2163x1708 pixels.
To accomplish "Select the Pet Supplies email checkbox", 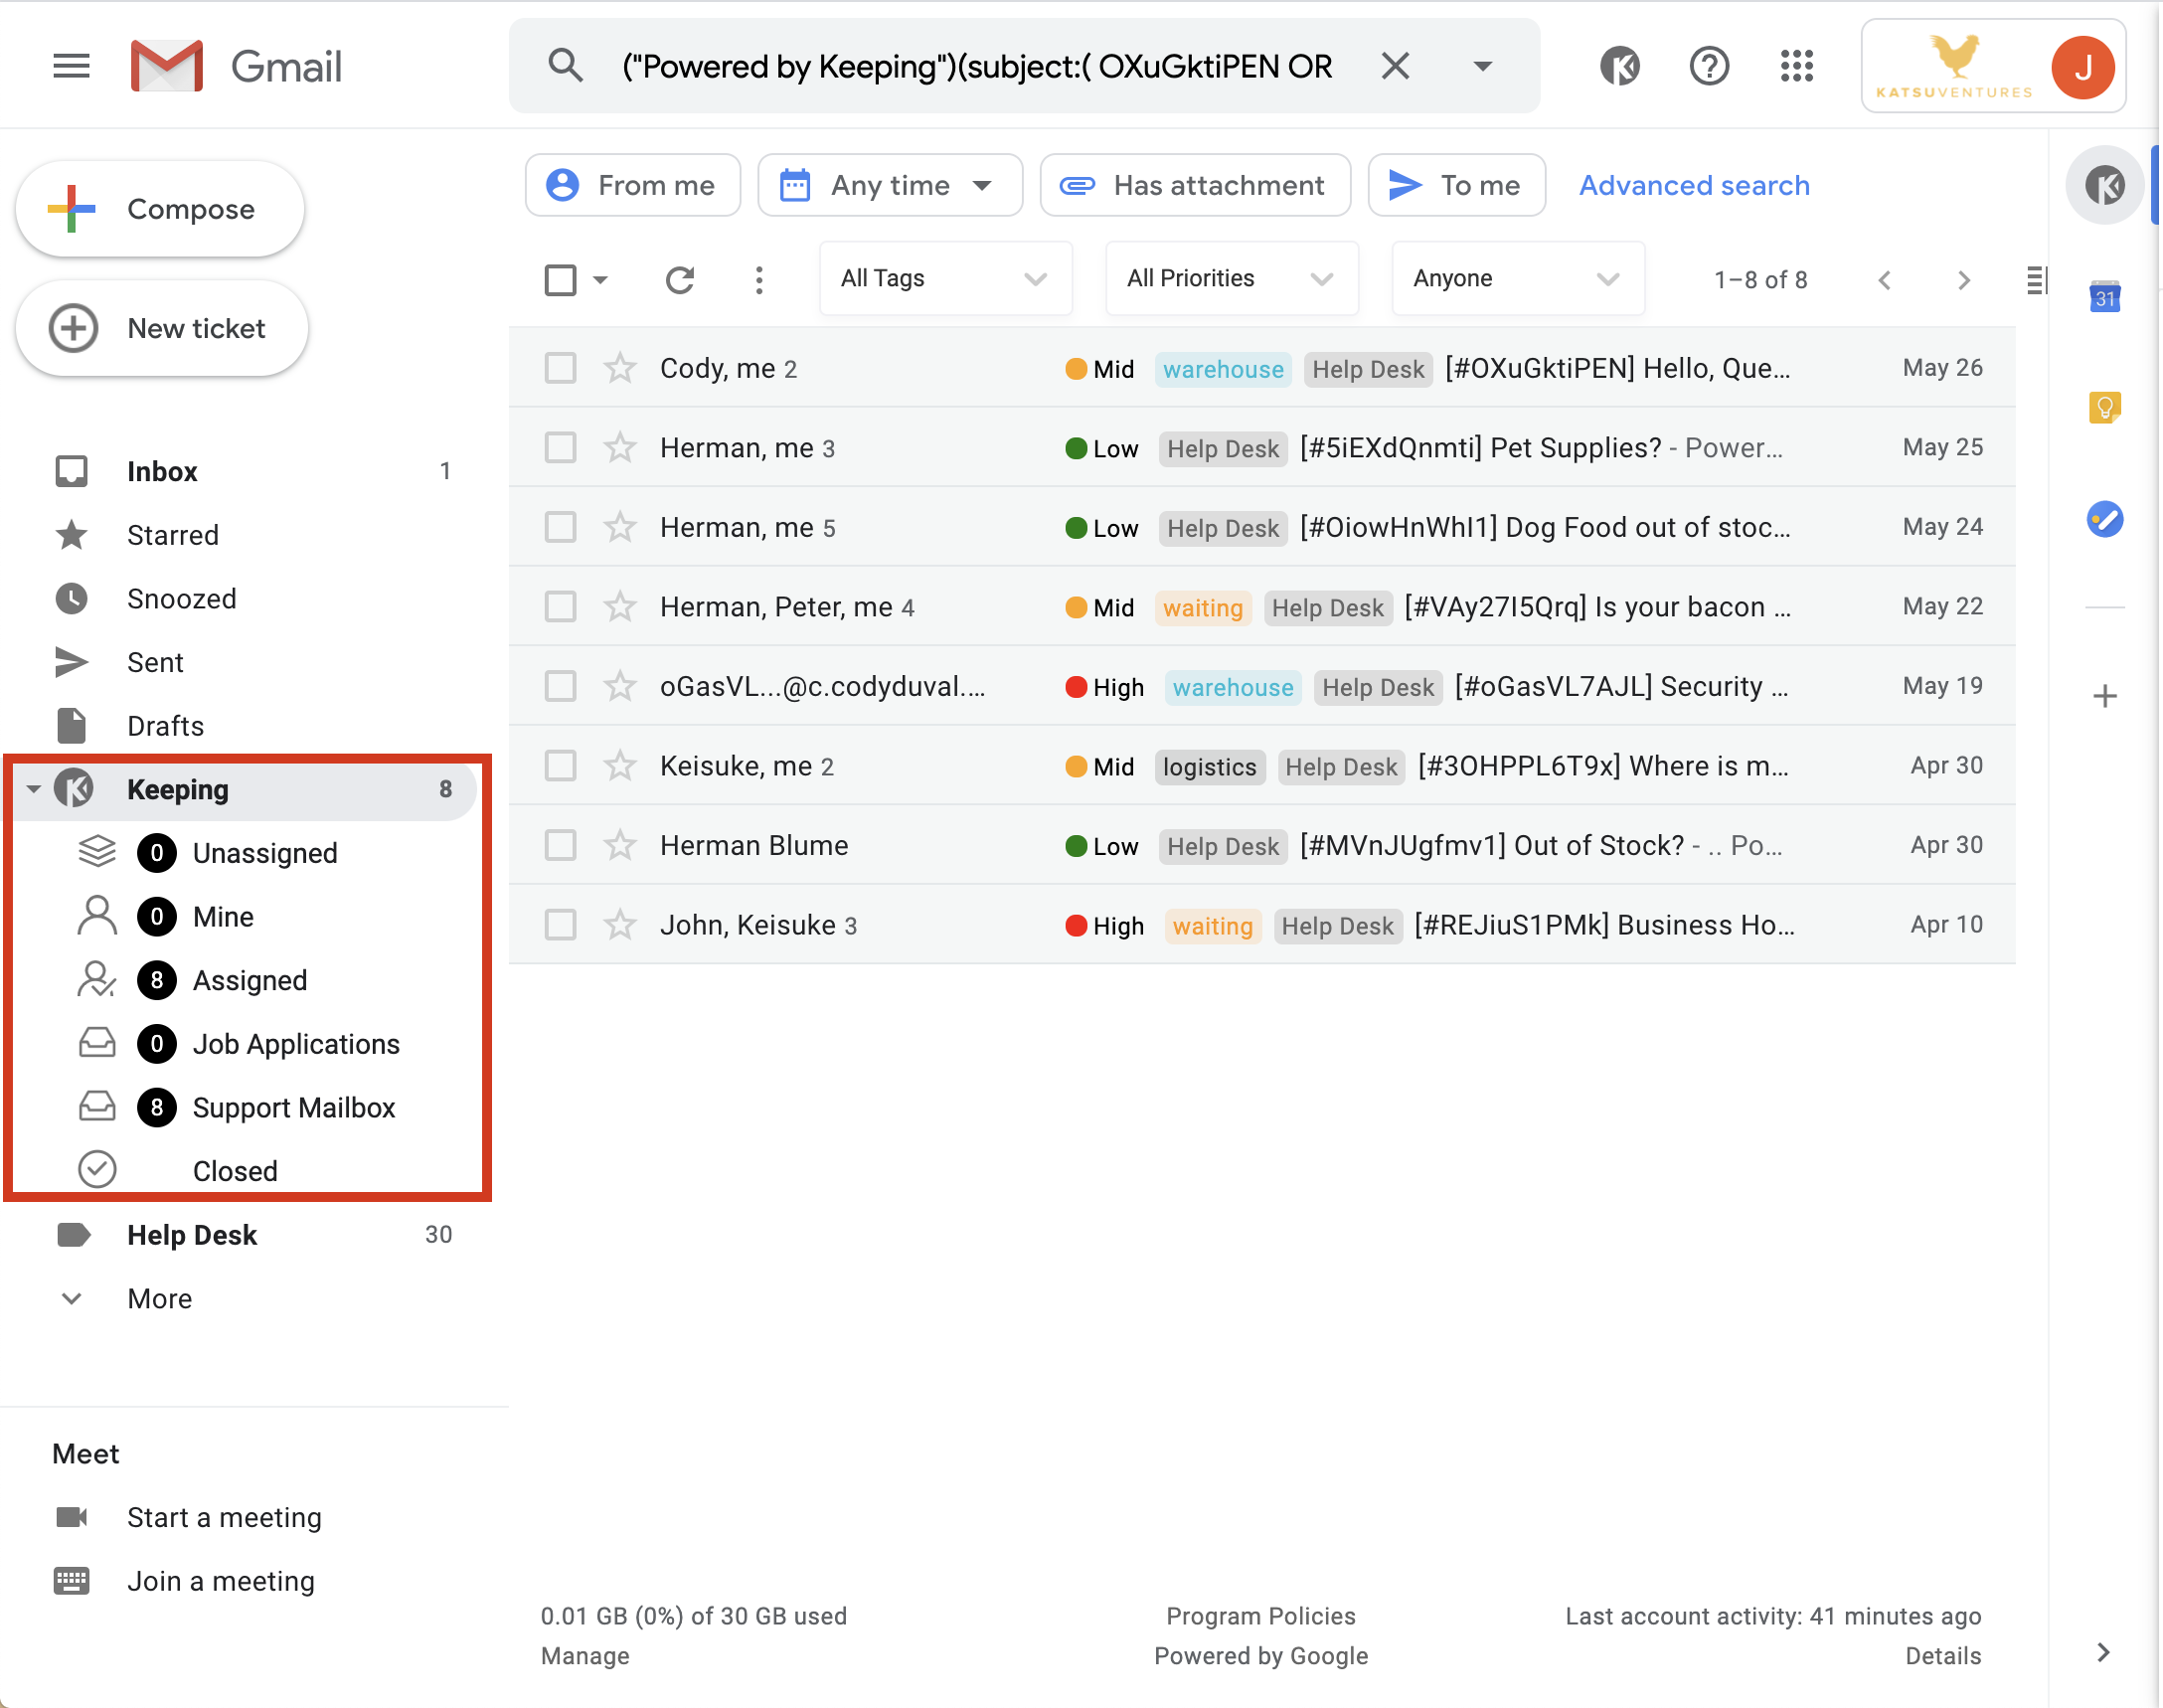I will pyautogui.click(x=560, y=447).
